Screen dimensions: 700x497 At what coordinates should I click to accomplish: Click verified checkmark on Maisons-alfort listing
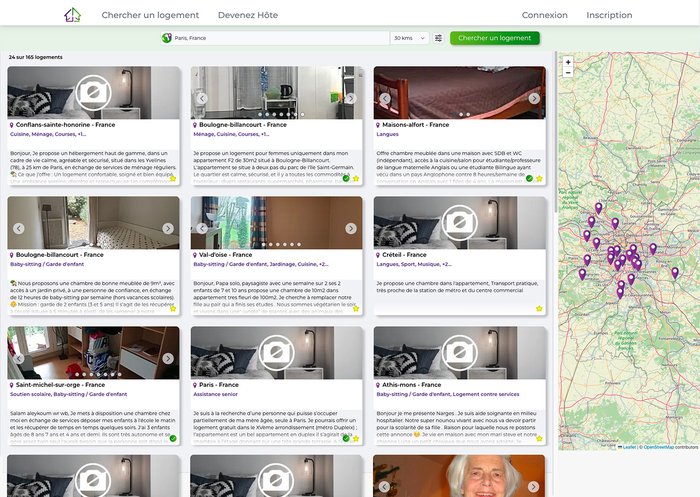[x=529, y=179]
